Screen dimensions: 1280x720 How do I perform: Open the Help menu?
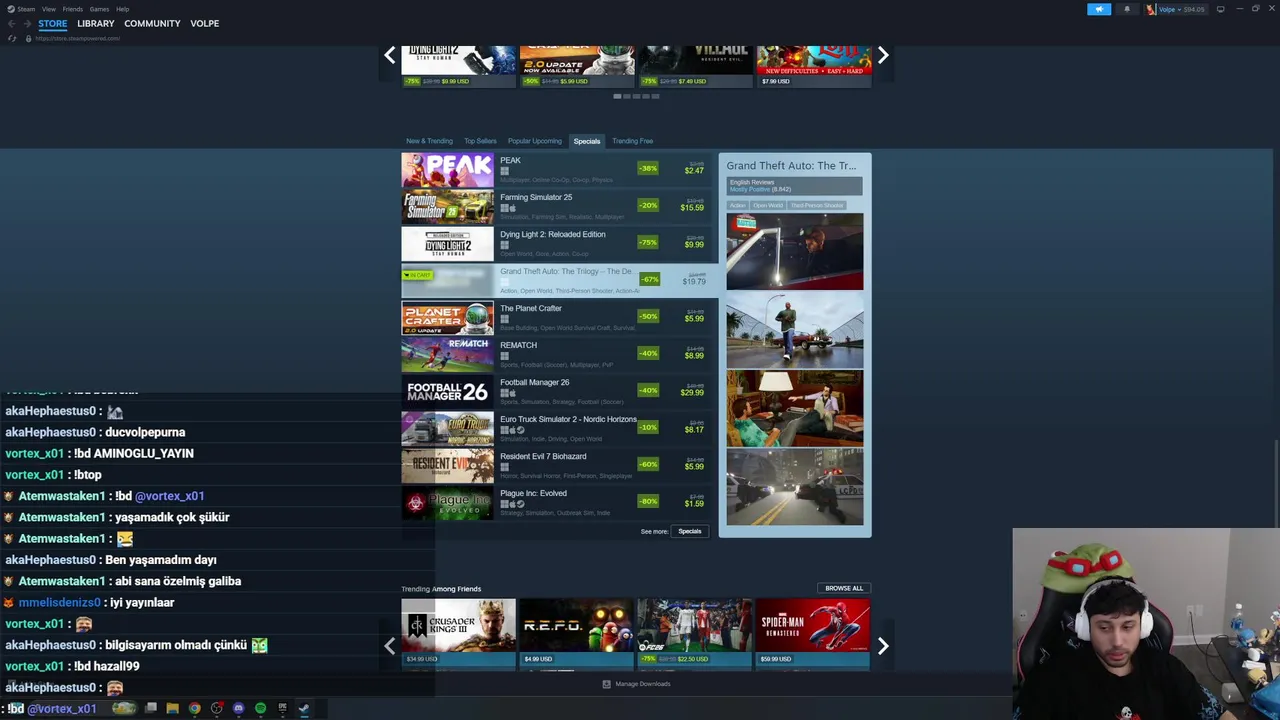point(122,9)
